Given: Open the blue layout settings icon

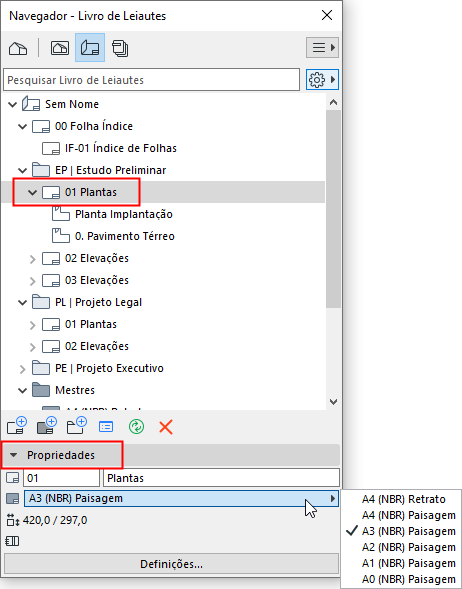Looking at the screenshot, I should tap(106, 427).
